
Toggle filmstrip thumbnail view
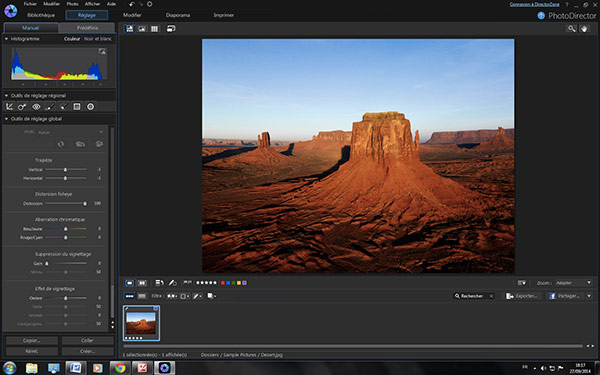(x=129, y=296)
